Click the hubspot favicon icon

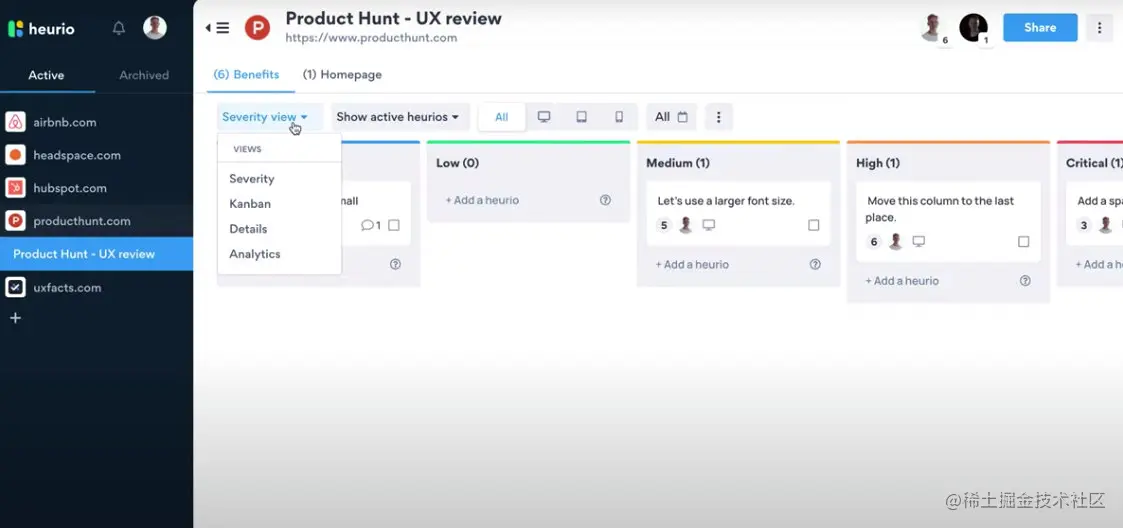tap(15, 188)
